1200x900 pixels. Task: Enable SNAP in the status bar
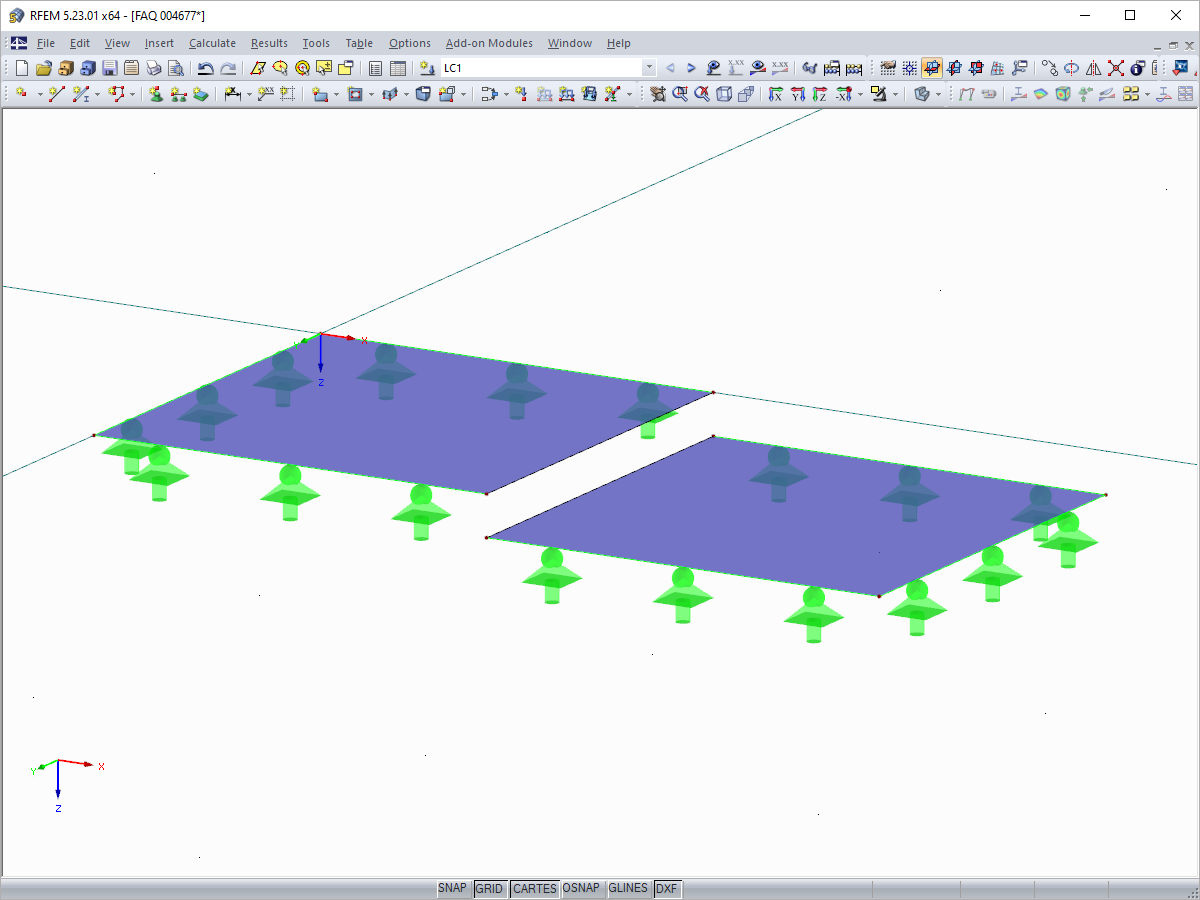452,888
